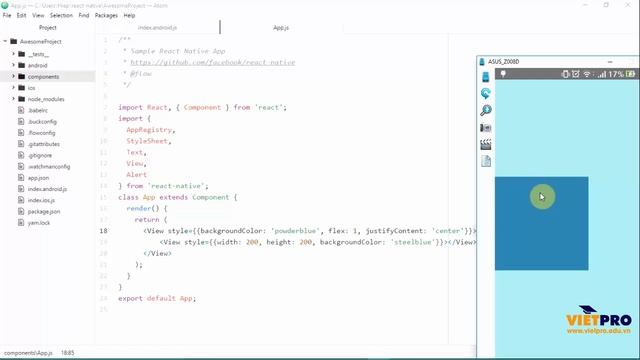Image resolution: width=640 pixels, height=360 pixels.
Task: Click the document icon in ASUS_Z008D sidebar
Action: [x=486, y=161]
